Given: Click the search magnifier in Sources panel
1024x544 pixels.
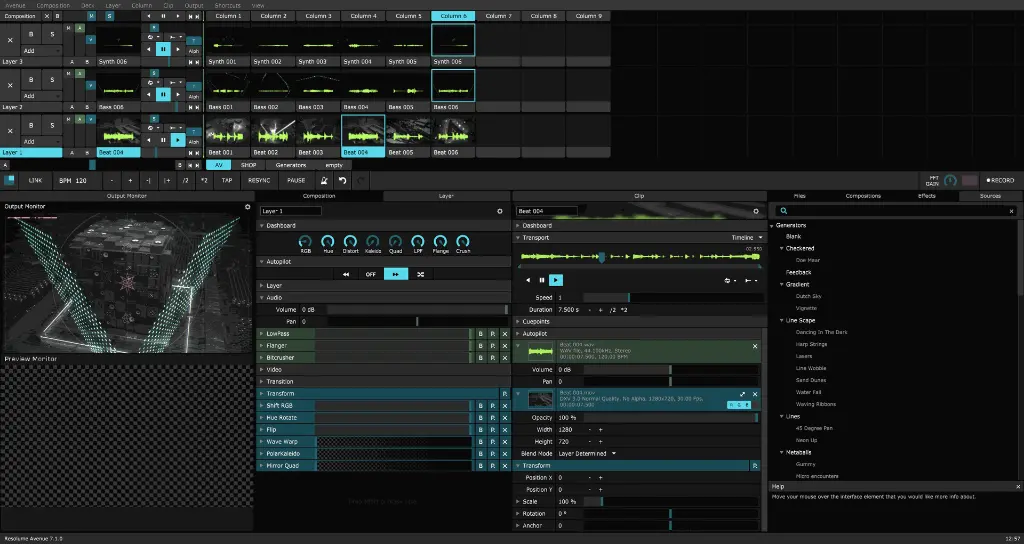Looking at the screenshot, I should pyautogui.click(x=783, y=211).
